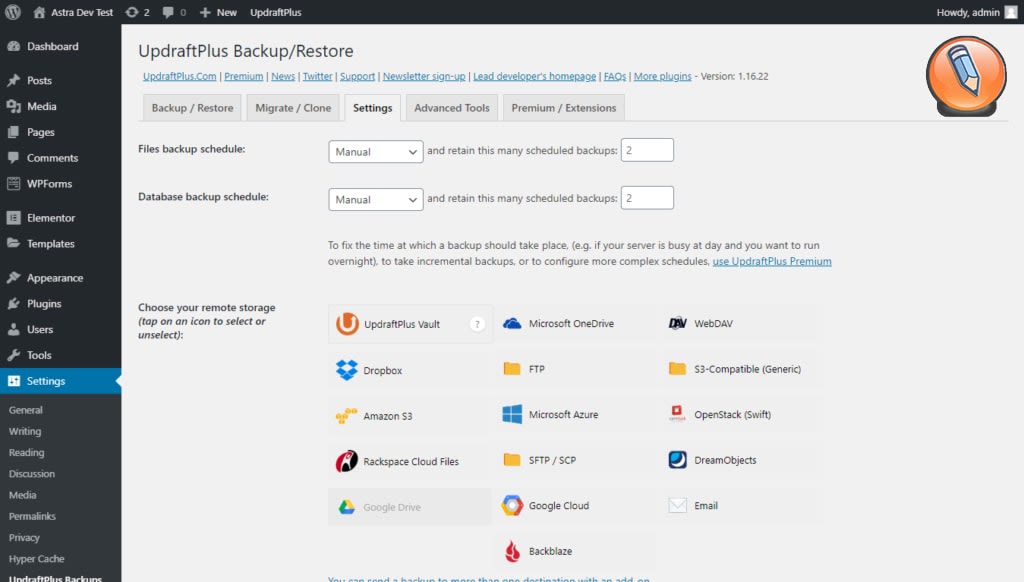Open Howdy, admin account menu
The height and width of the screenshot is (582, 1024).
tap(976, 12)
